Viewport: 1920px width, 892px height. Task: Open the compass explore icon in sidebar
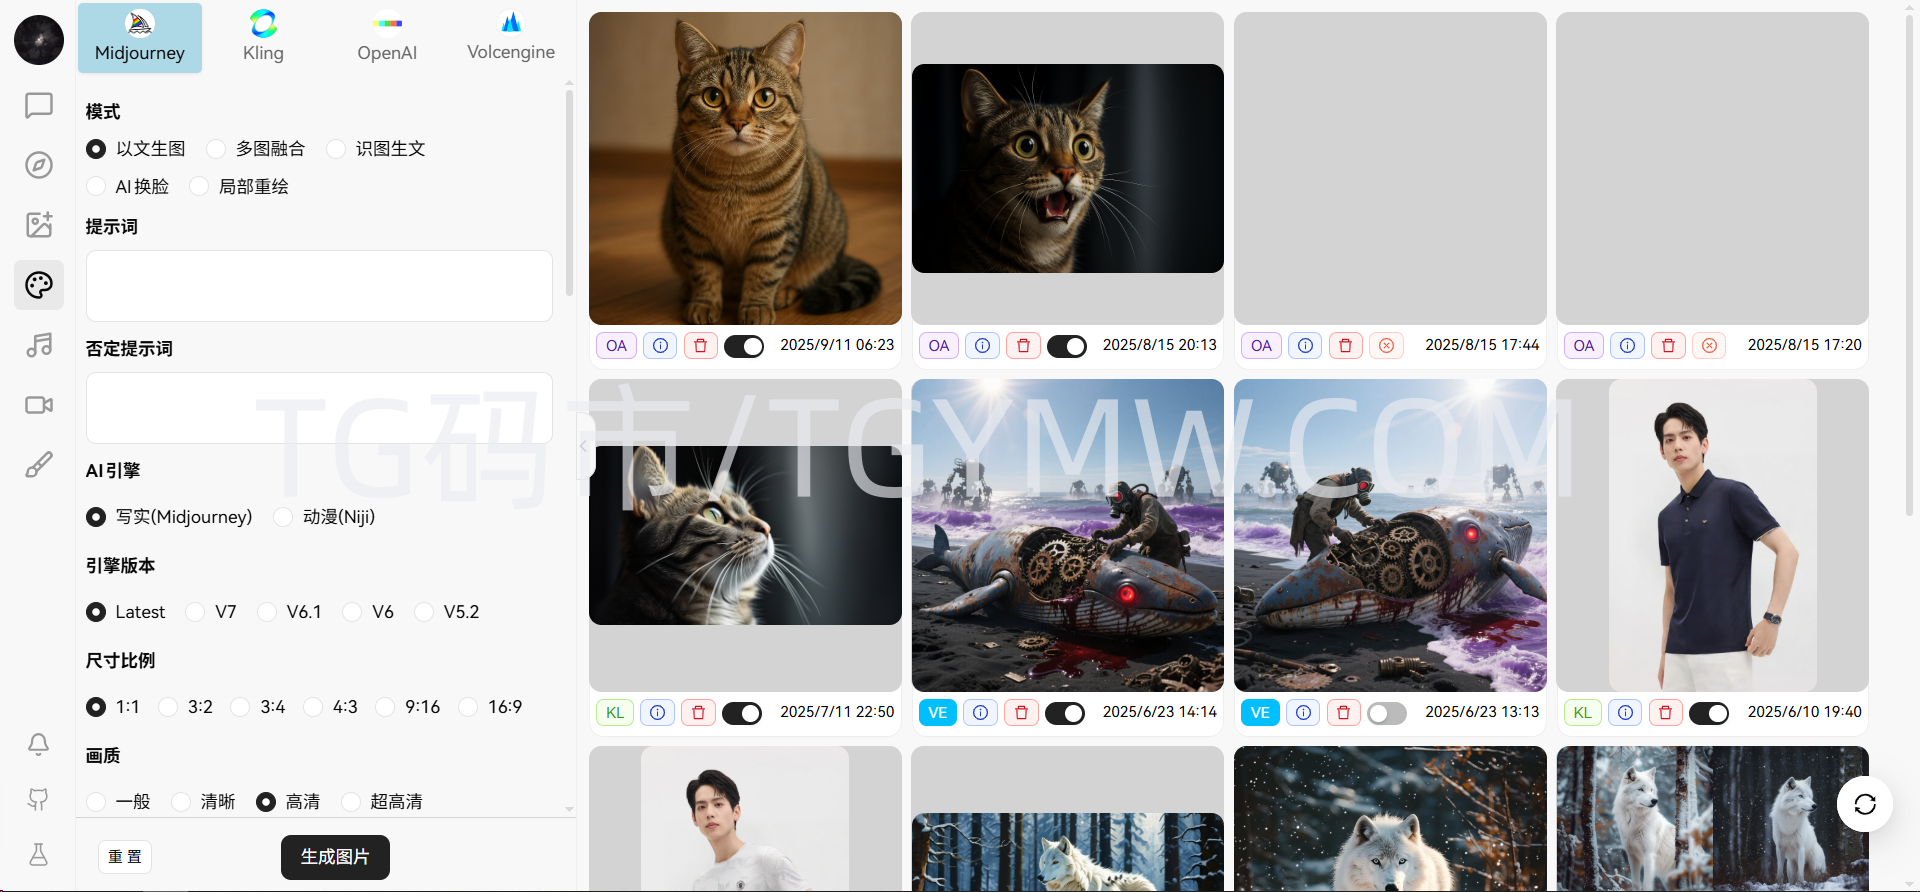pyautogui.click(x=39, y=165)
